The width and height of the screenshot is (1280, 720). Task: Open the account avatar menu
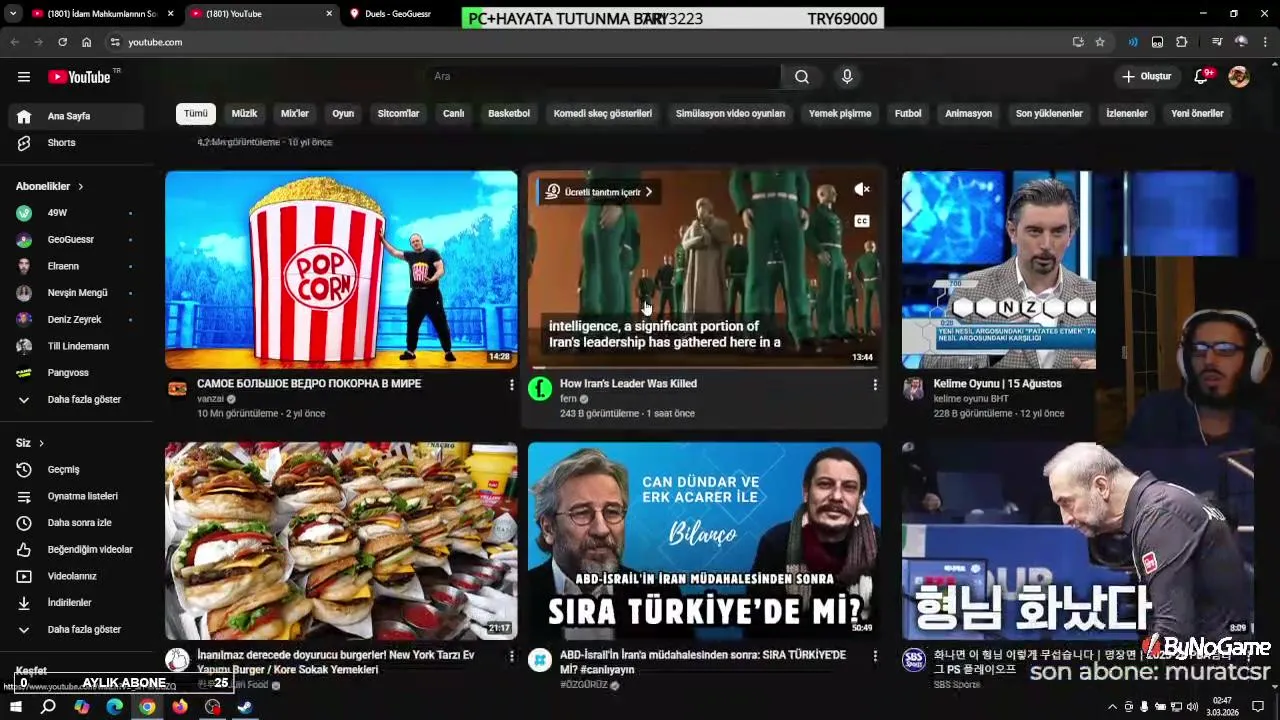(1239, 77)
